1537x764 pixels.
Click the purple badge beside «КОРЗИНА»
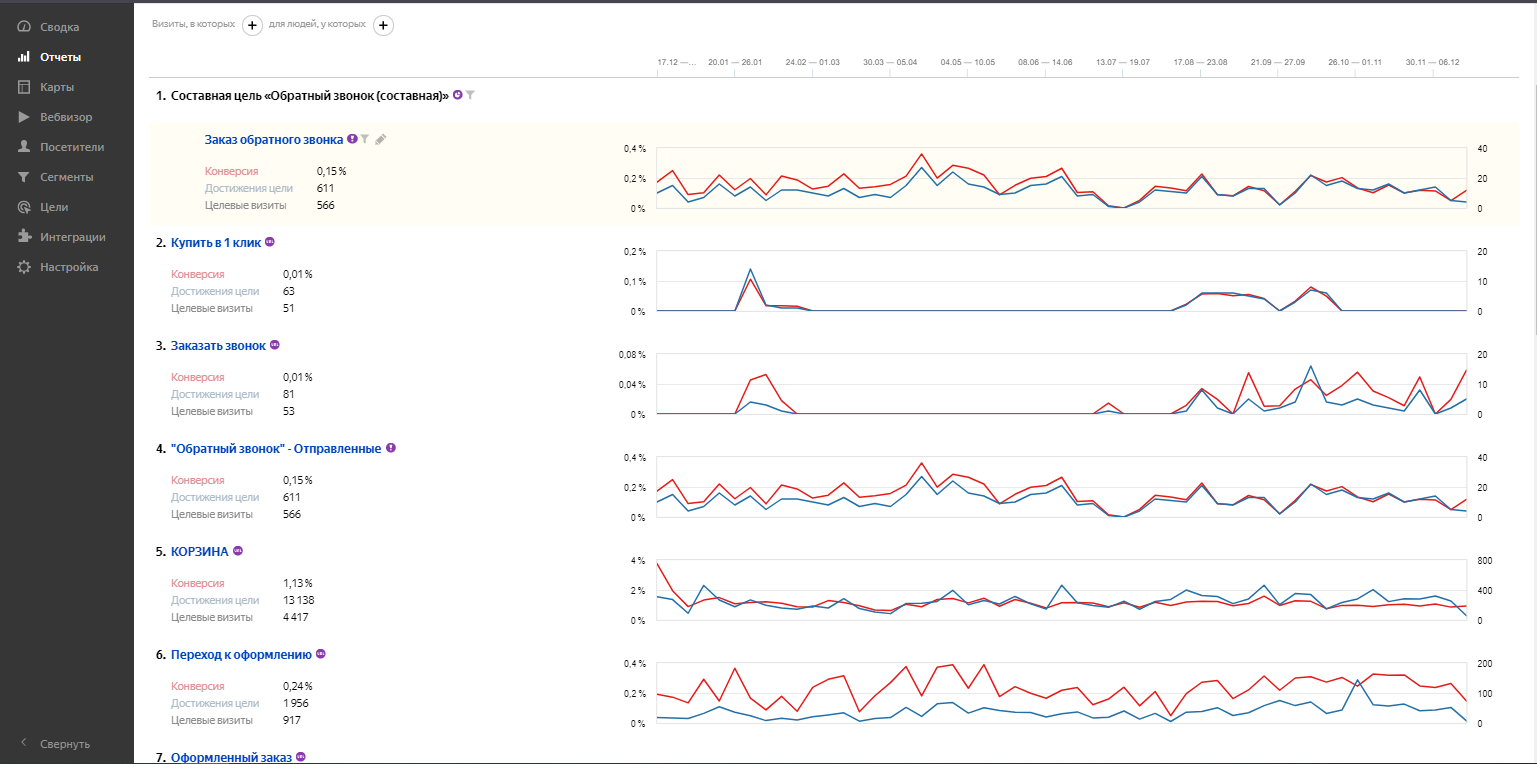[x=238, y=551]
